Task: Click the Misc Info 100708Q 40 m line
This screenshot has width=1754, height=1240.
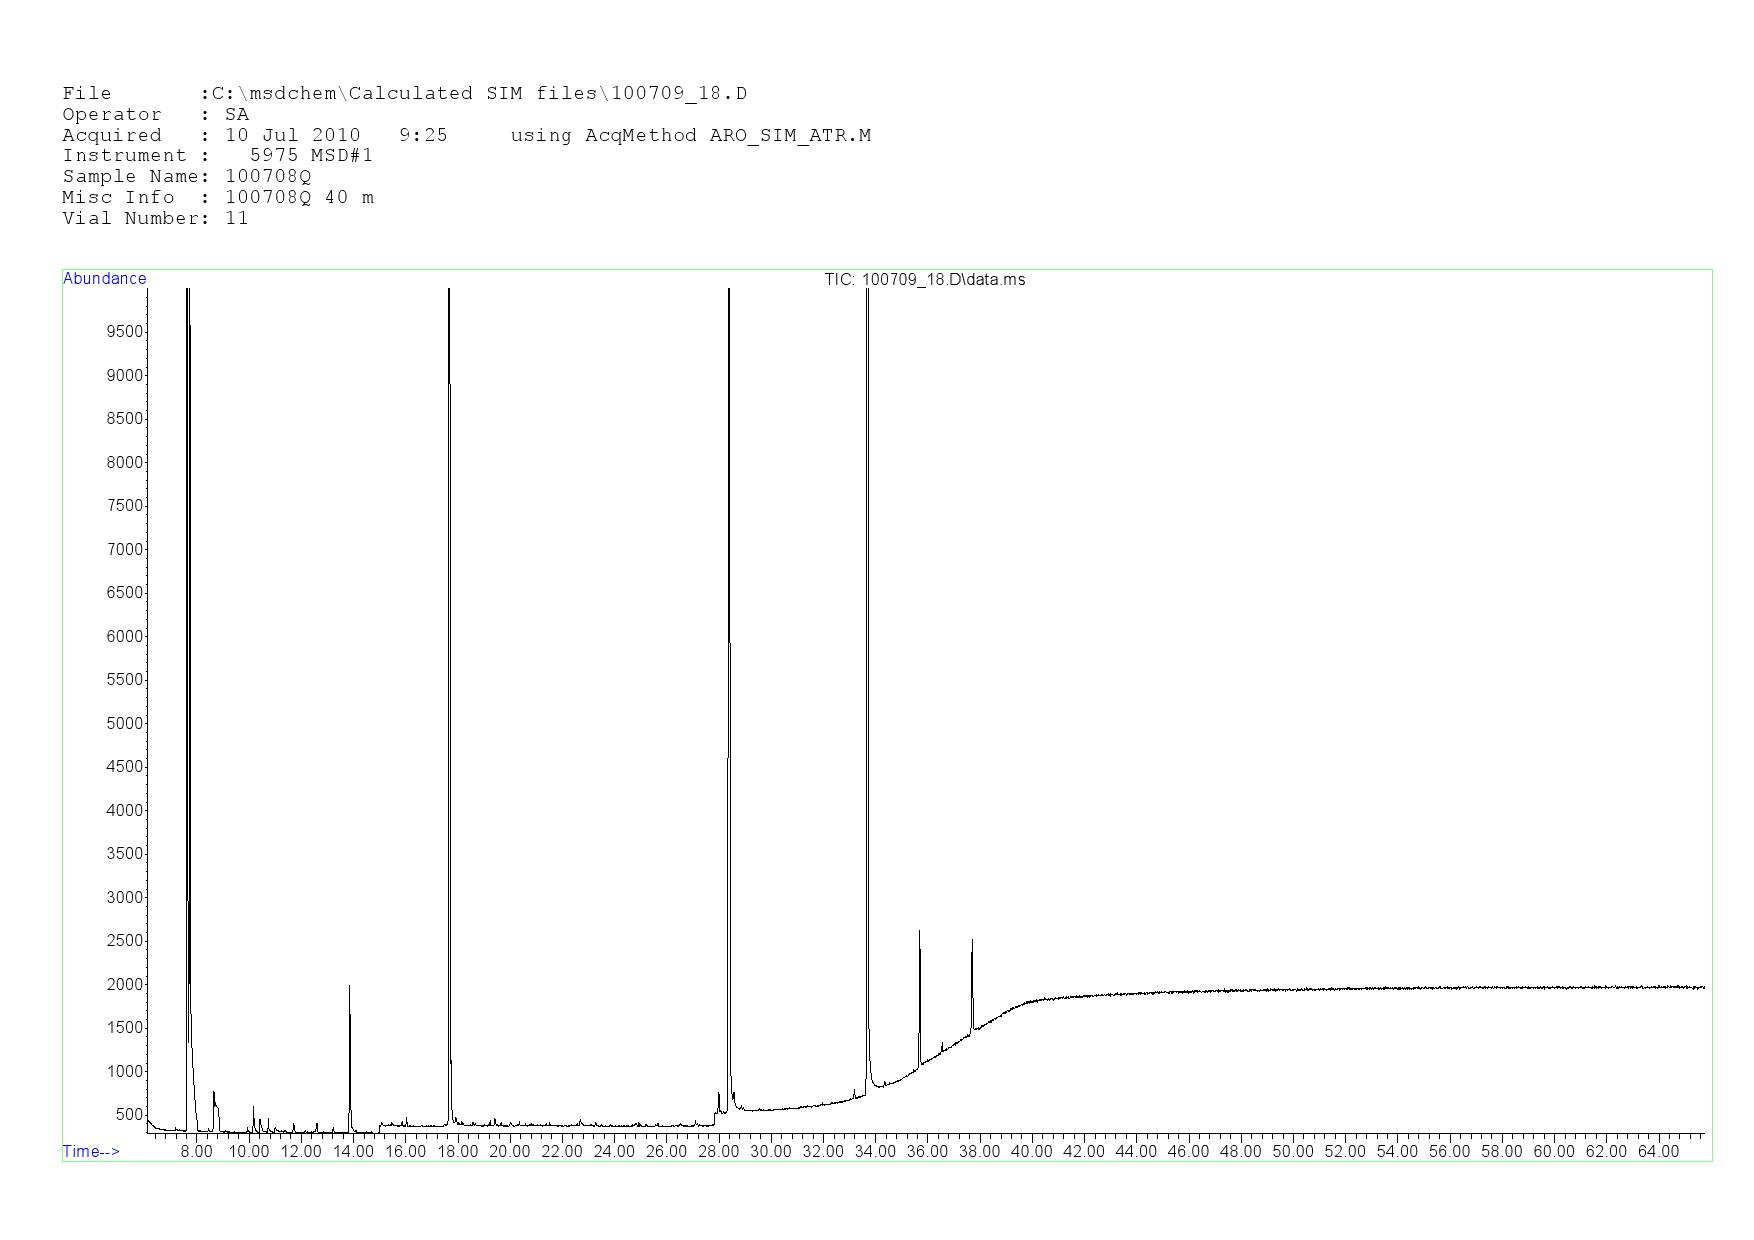Action: coord(218,198)
